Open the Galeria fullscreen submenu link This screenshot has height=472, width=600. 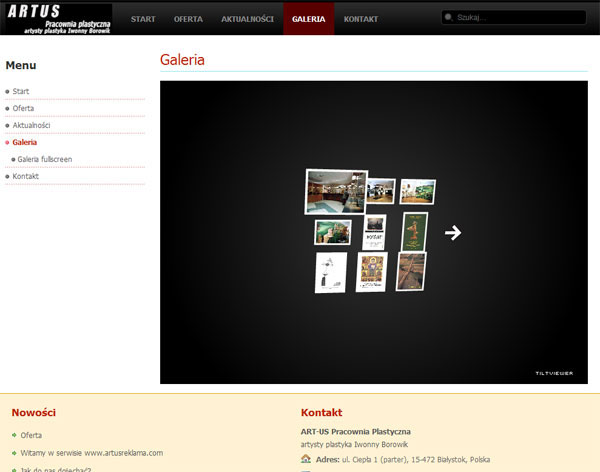tap(44, 159)
